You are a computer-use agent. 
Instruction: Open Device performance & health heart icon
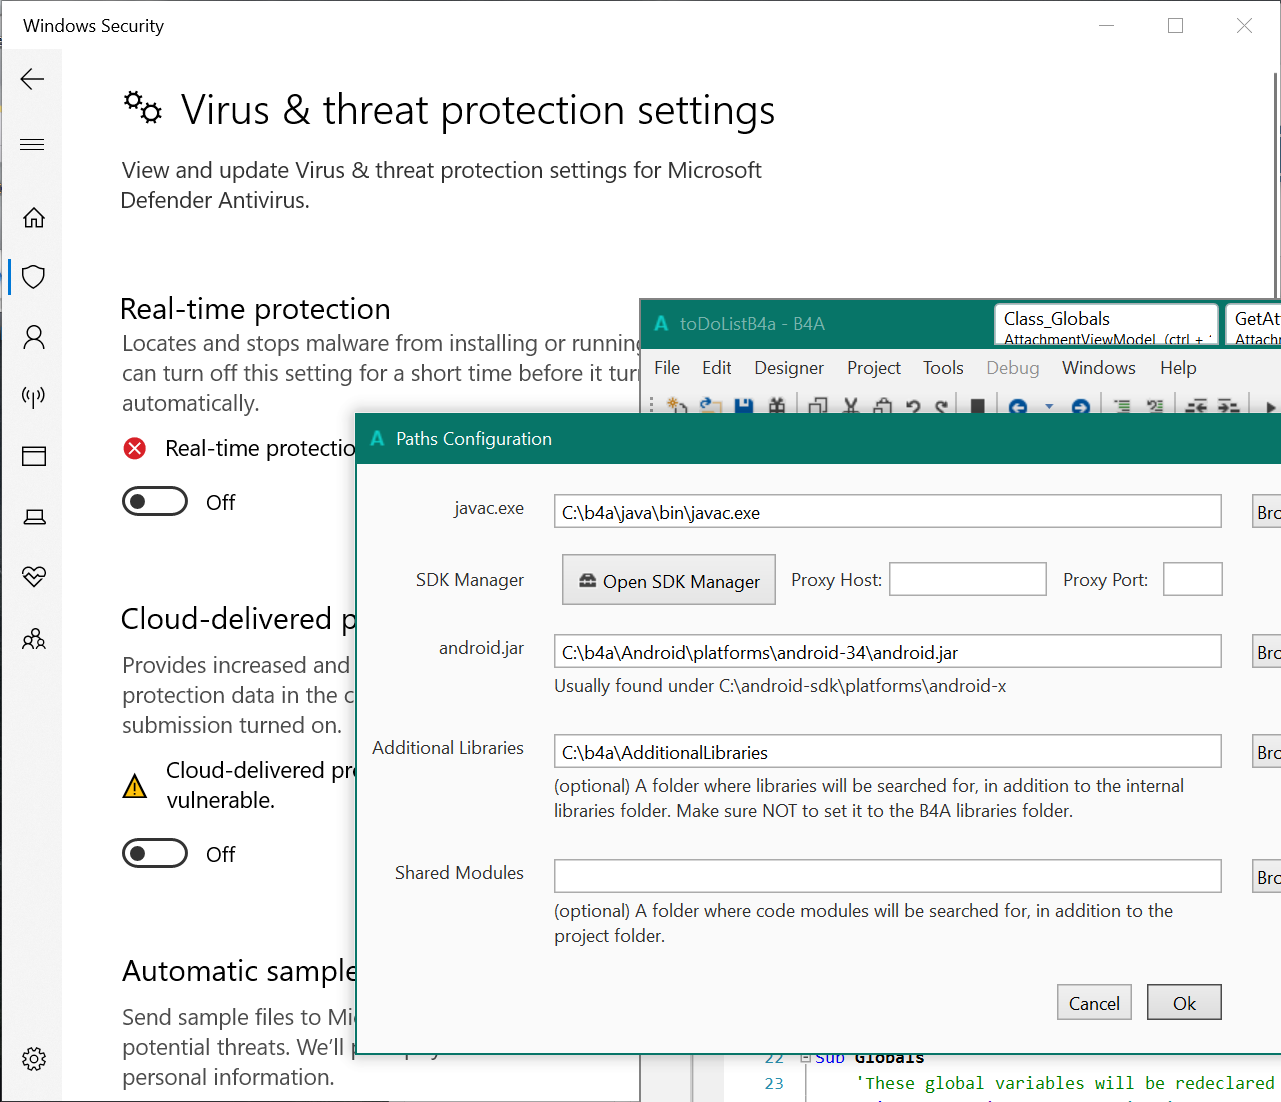tap(34, 577)
